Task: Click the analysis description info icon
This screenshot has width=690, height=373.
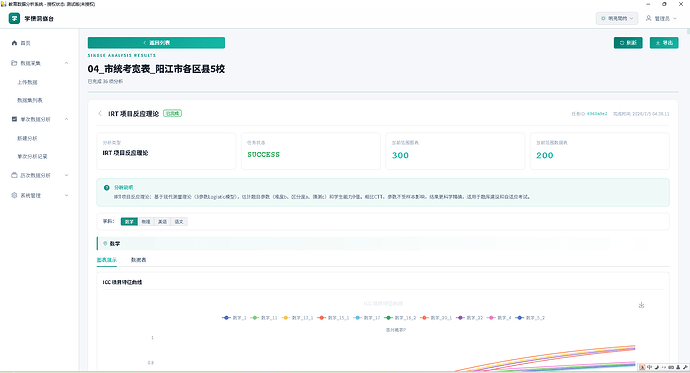Action: (106, 187)
